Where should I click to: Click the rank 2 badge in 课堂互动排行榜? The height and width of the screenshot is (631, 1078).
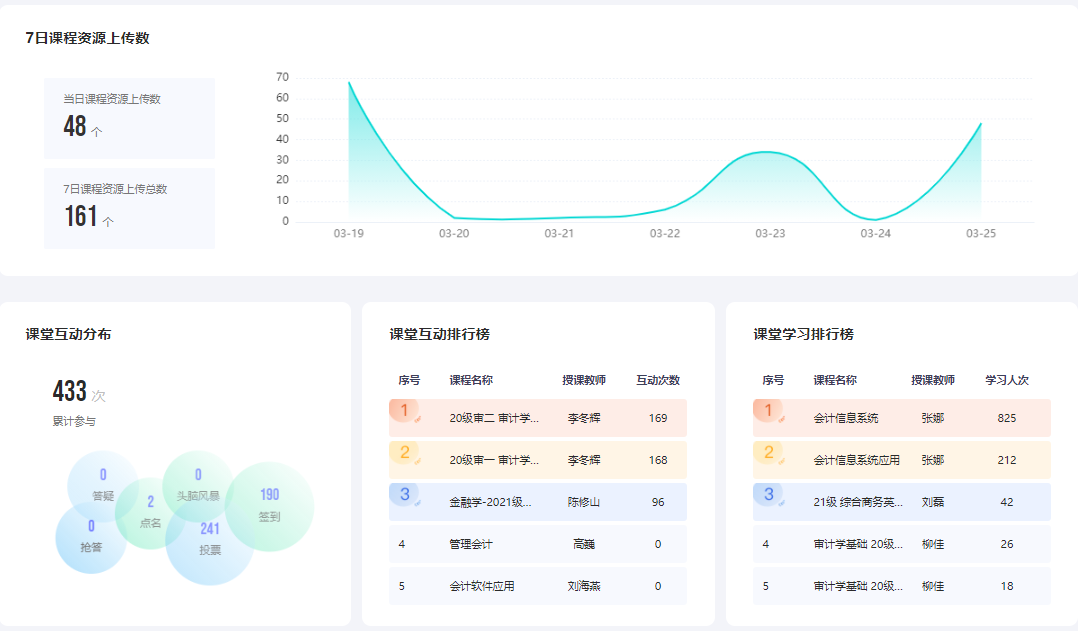coord(405,453)
